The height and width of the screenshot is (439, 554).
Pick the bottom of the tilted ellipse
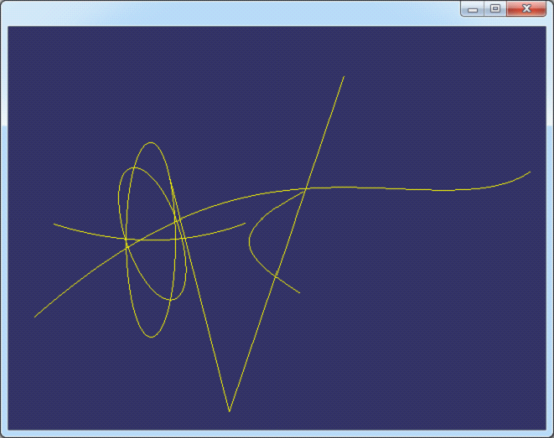coord(171,300)
